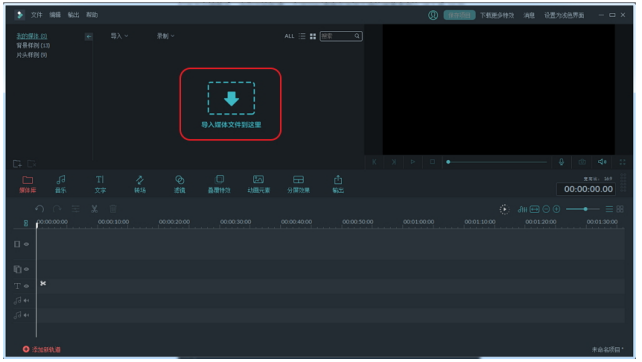Open the Transitions (转场) tab
The width and height of the screenshot is (642, 362).
[140, 184]
